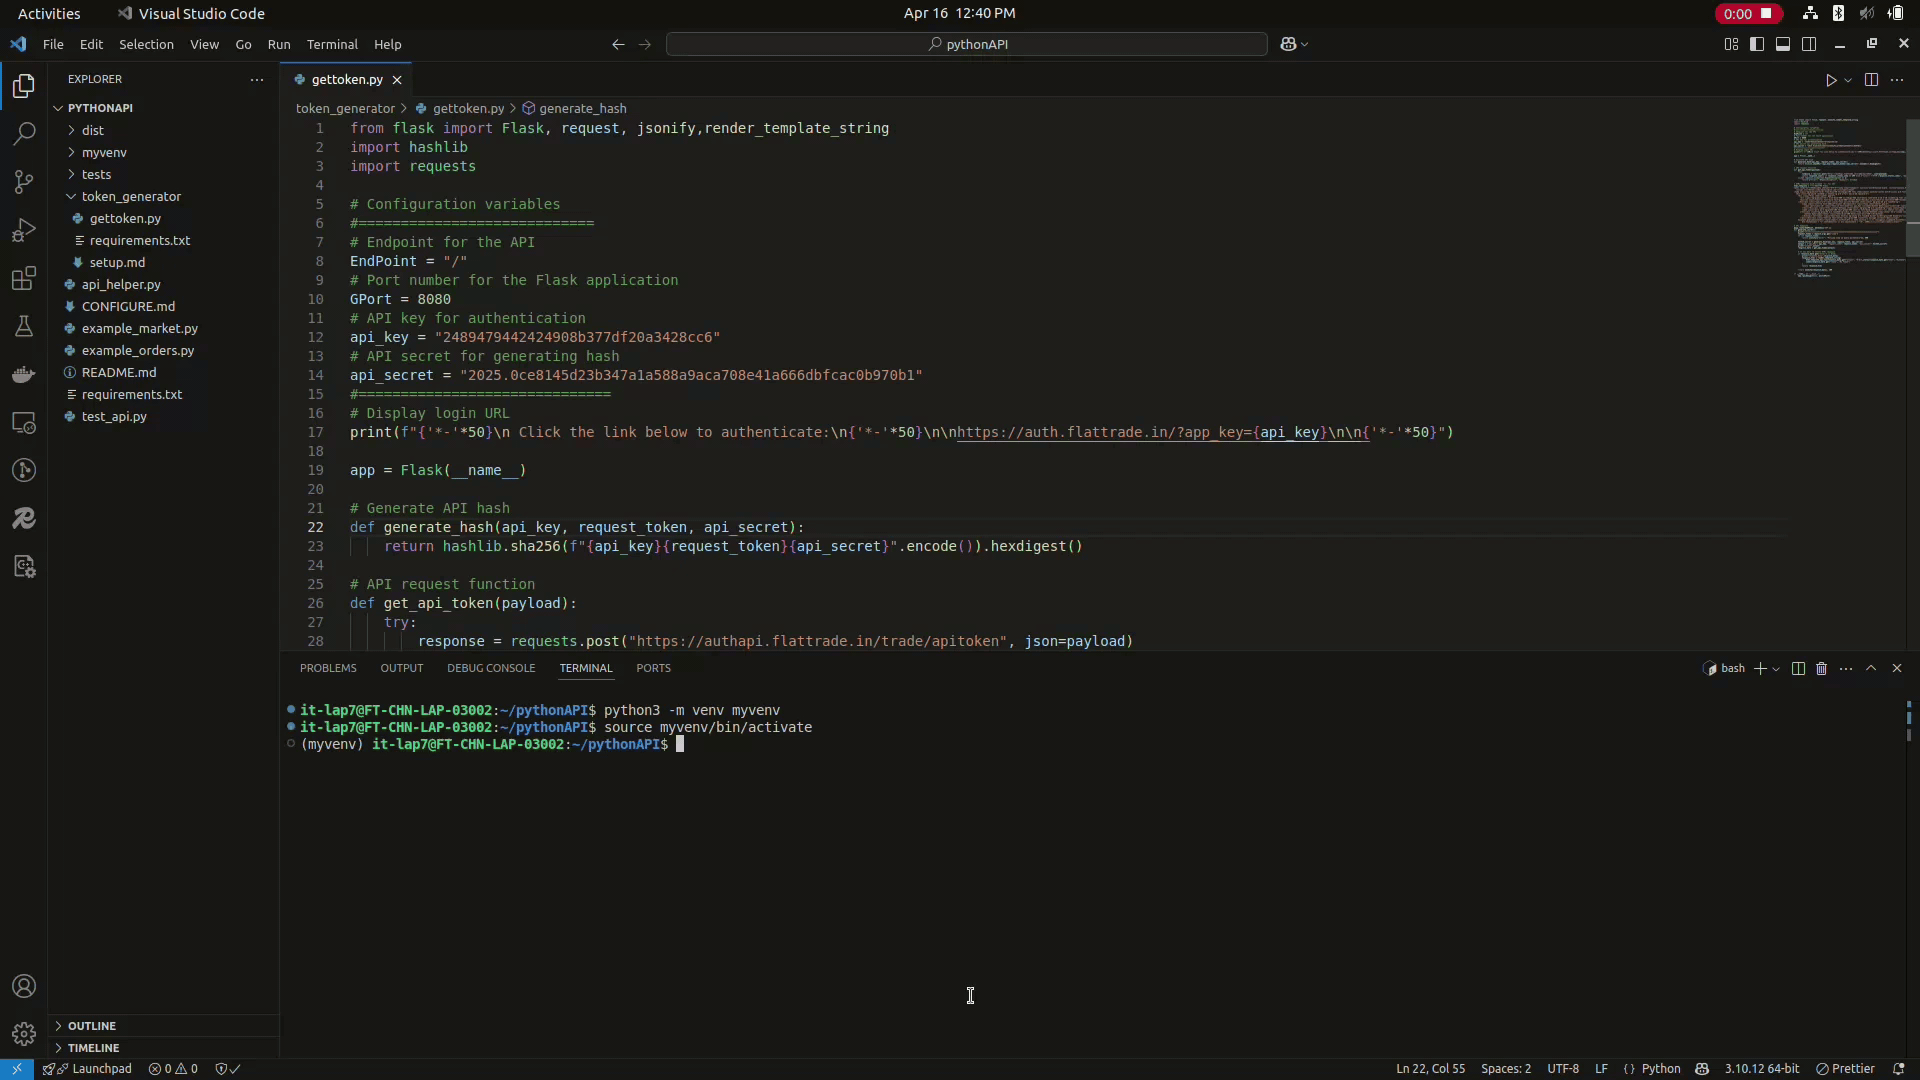Open the new terminal launch profile dropdown
Viewport: 1920px width, 1080px height.
[x=1776, y=668]
